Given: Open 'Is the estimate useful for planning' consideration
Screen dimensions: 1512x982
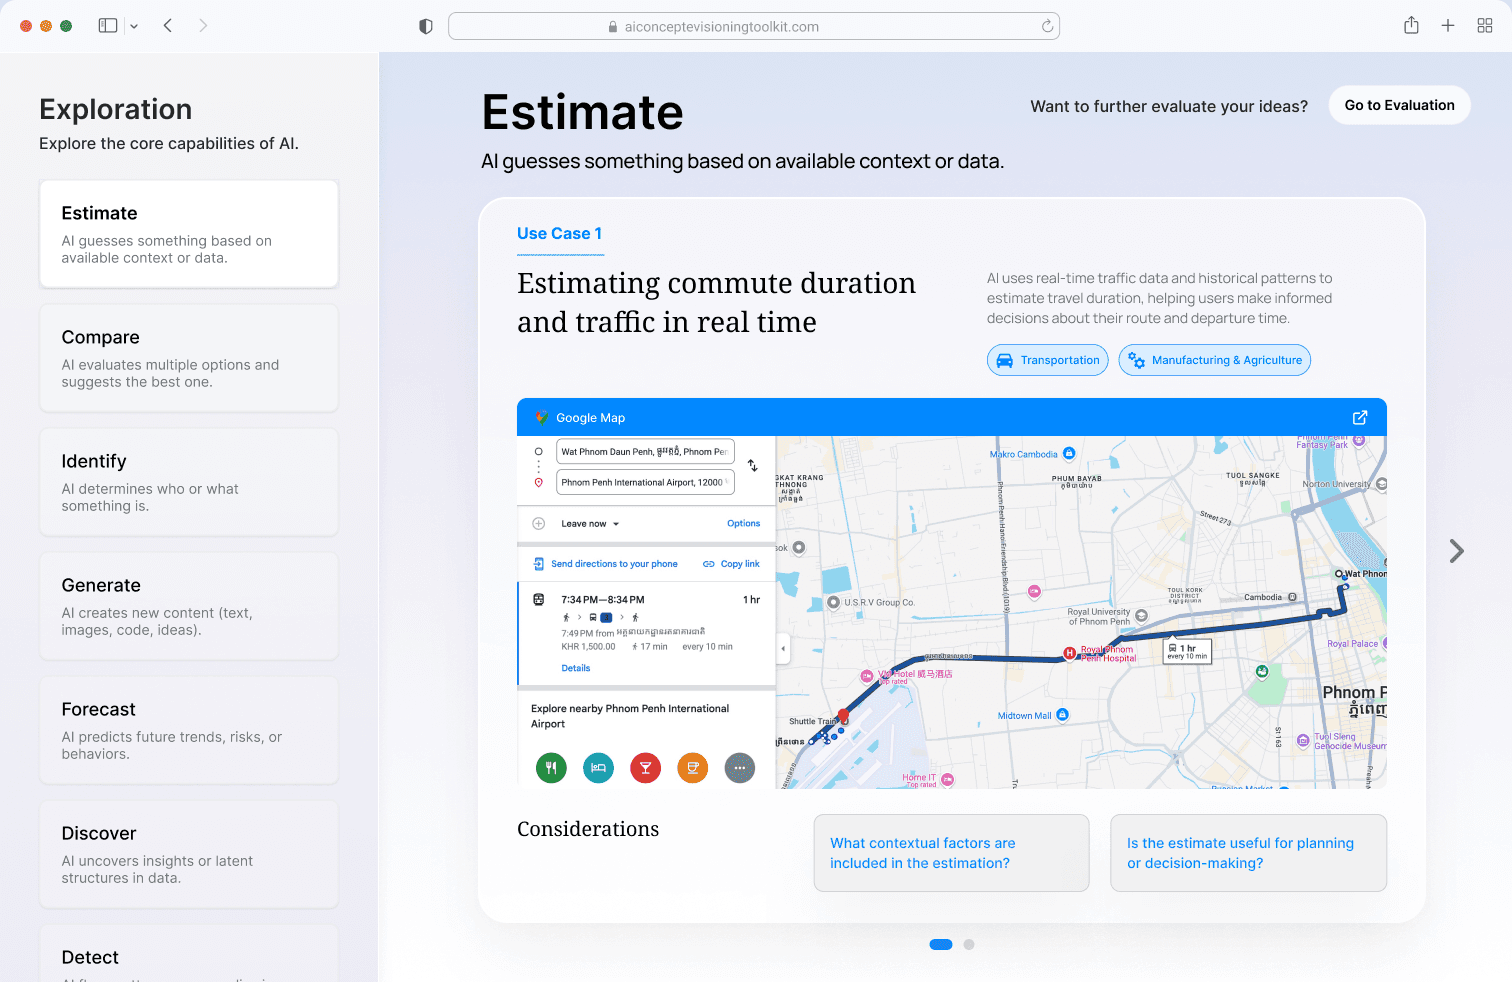Looking at the screenshot, I should point(1248,853).
